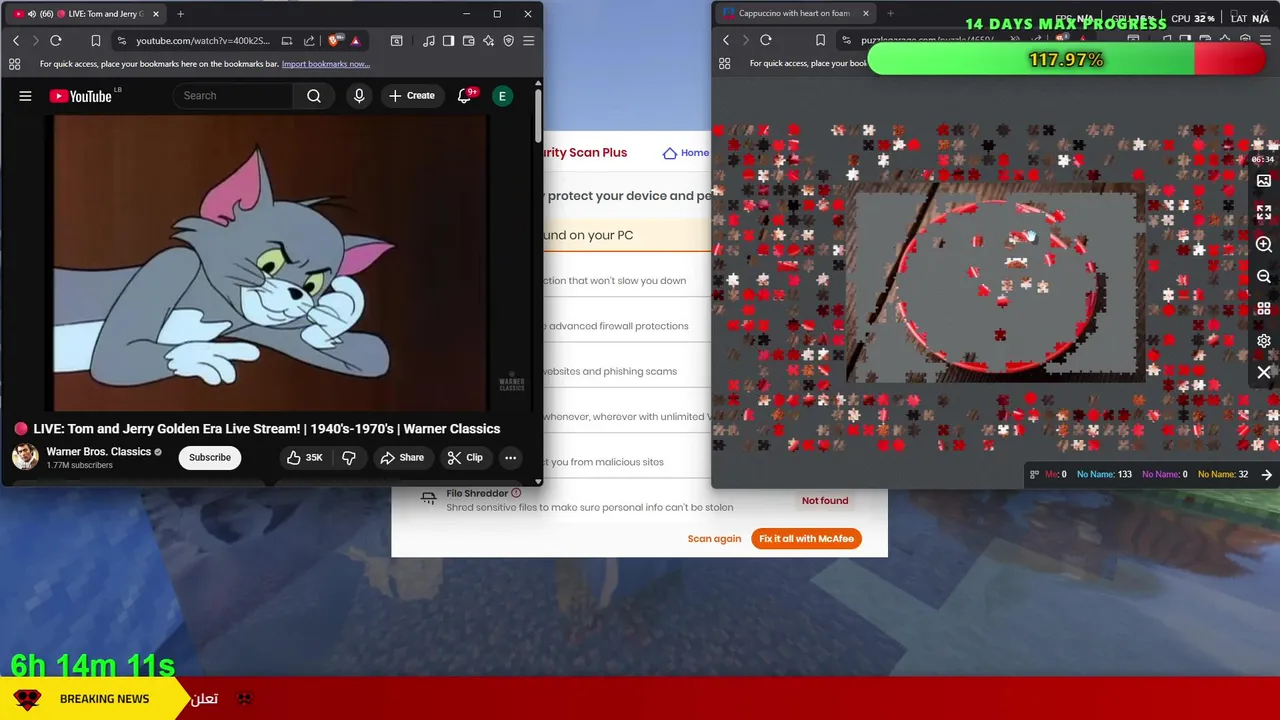
Task: Click Fix it all with McAfee
Action: pyautogui.click(x=806, y=539)
